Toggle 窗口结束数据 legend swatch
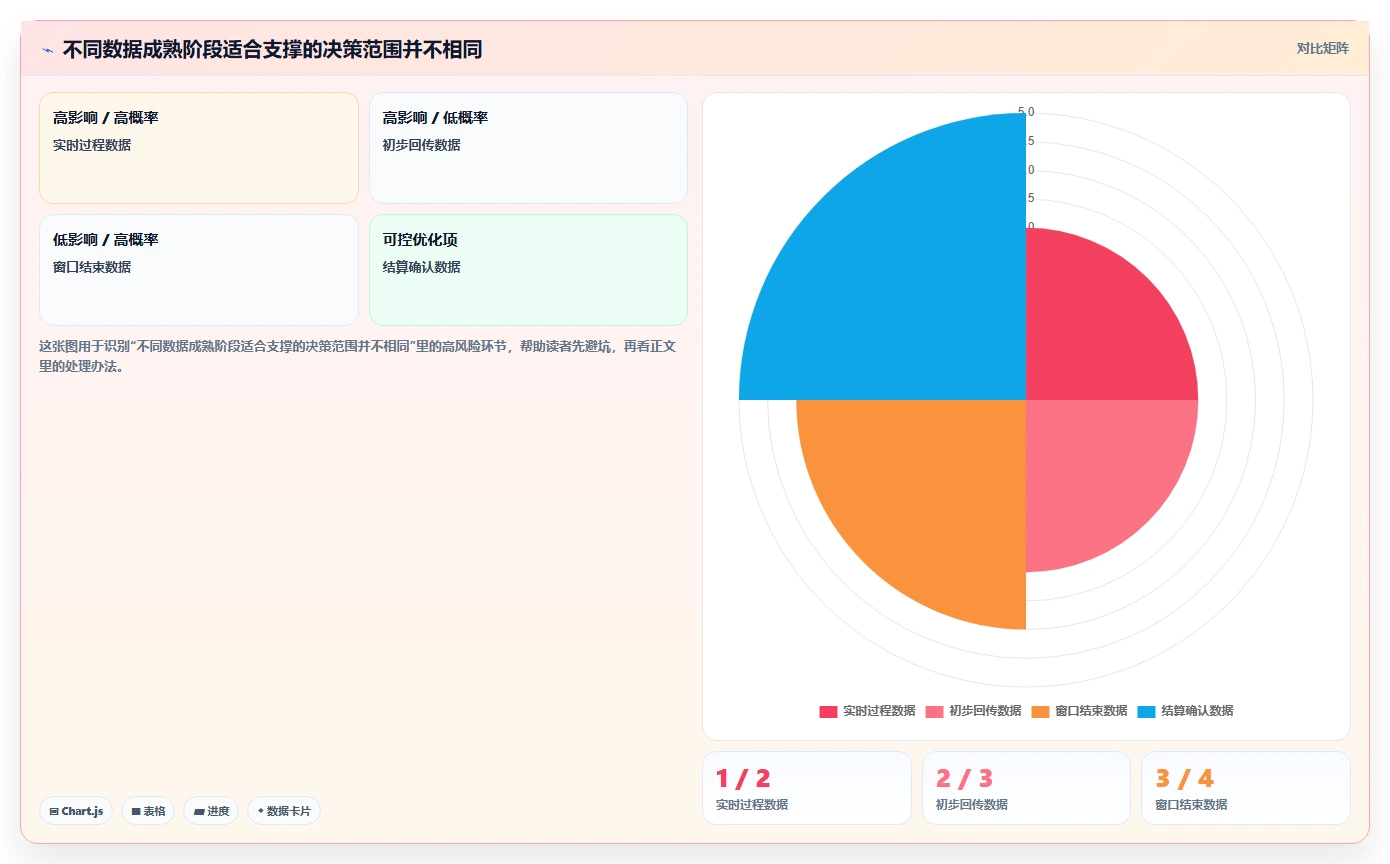 pyautogui.click(x=1040, y=711)
